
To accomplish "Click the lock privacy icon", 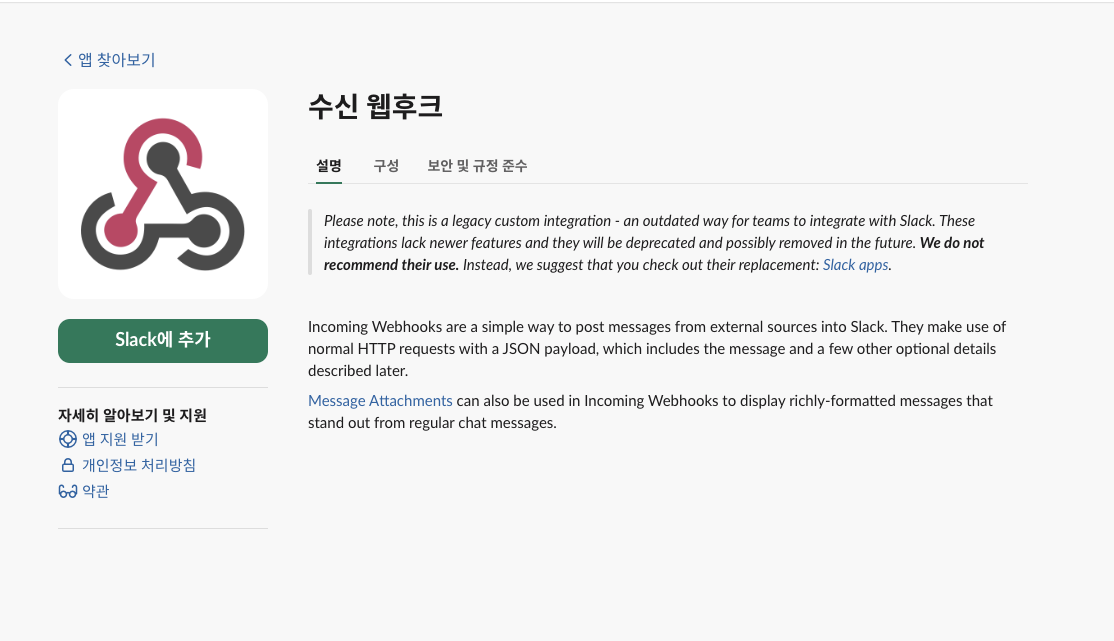I will click(67, 465).
